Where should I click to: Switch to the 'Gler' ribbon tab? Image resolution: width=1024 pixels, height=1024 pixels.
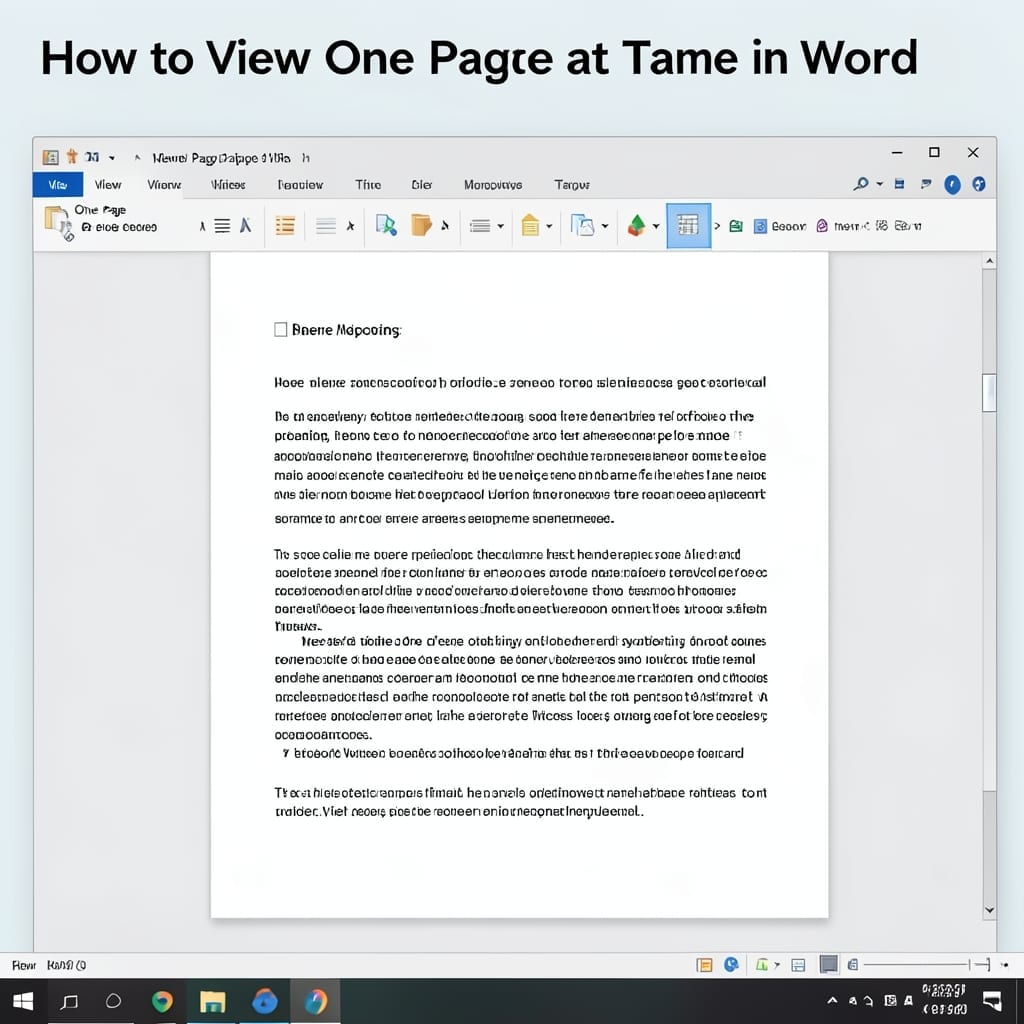(421, 185)
